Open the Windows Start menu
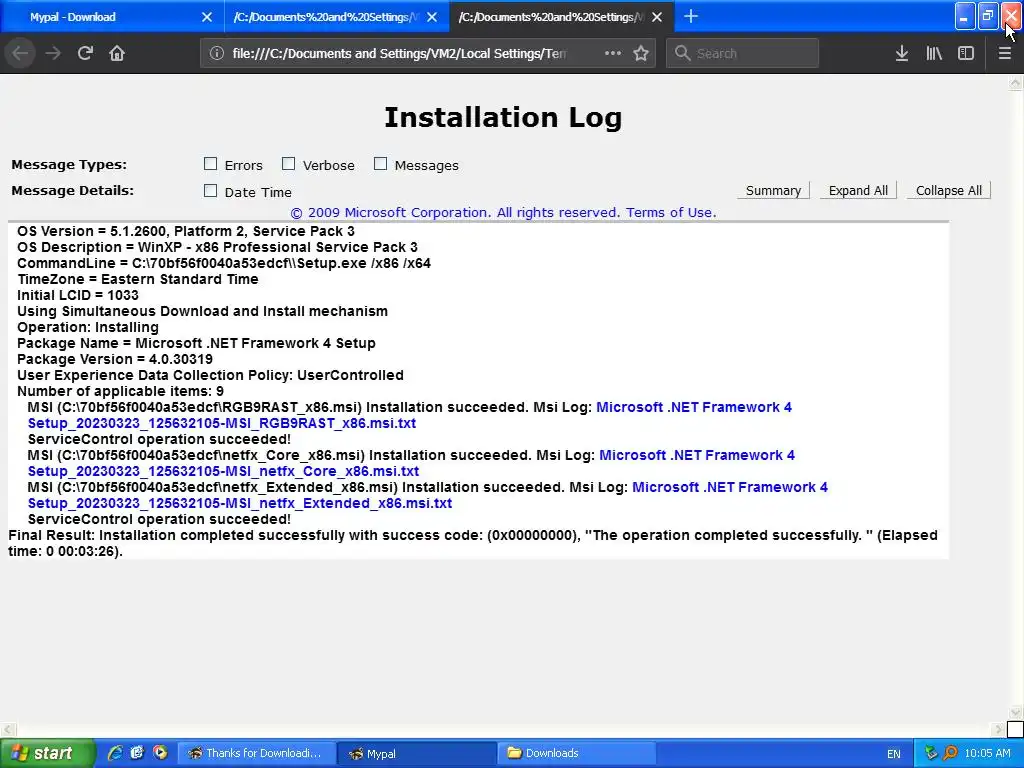1024x768 pixels. pos(46,753)
